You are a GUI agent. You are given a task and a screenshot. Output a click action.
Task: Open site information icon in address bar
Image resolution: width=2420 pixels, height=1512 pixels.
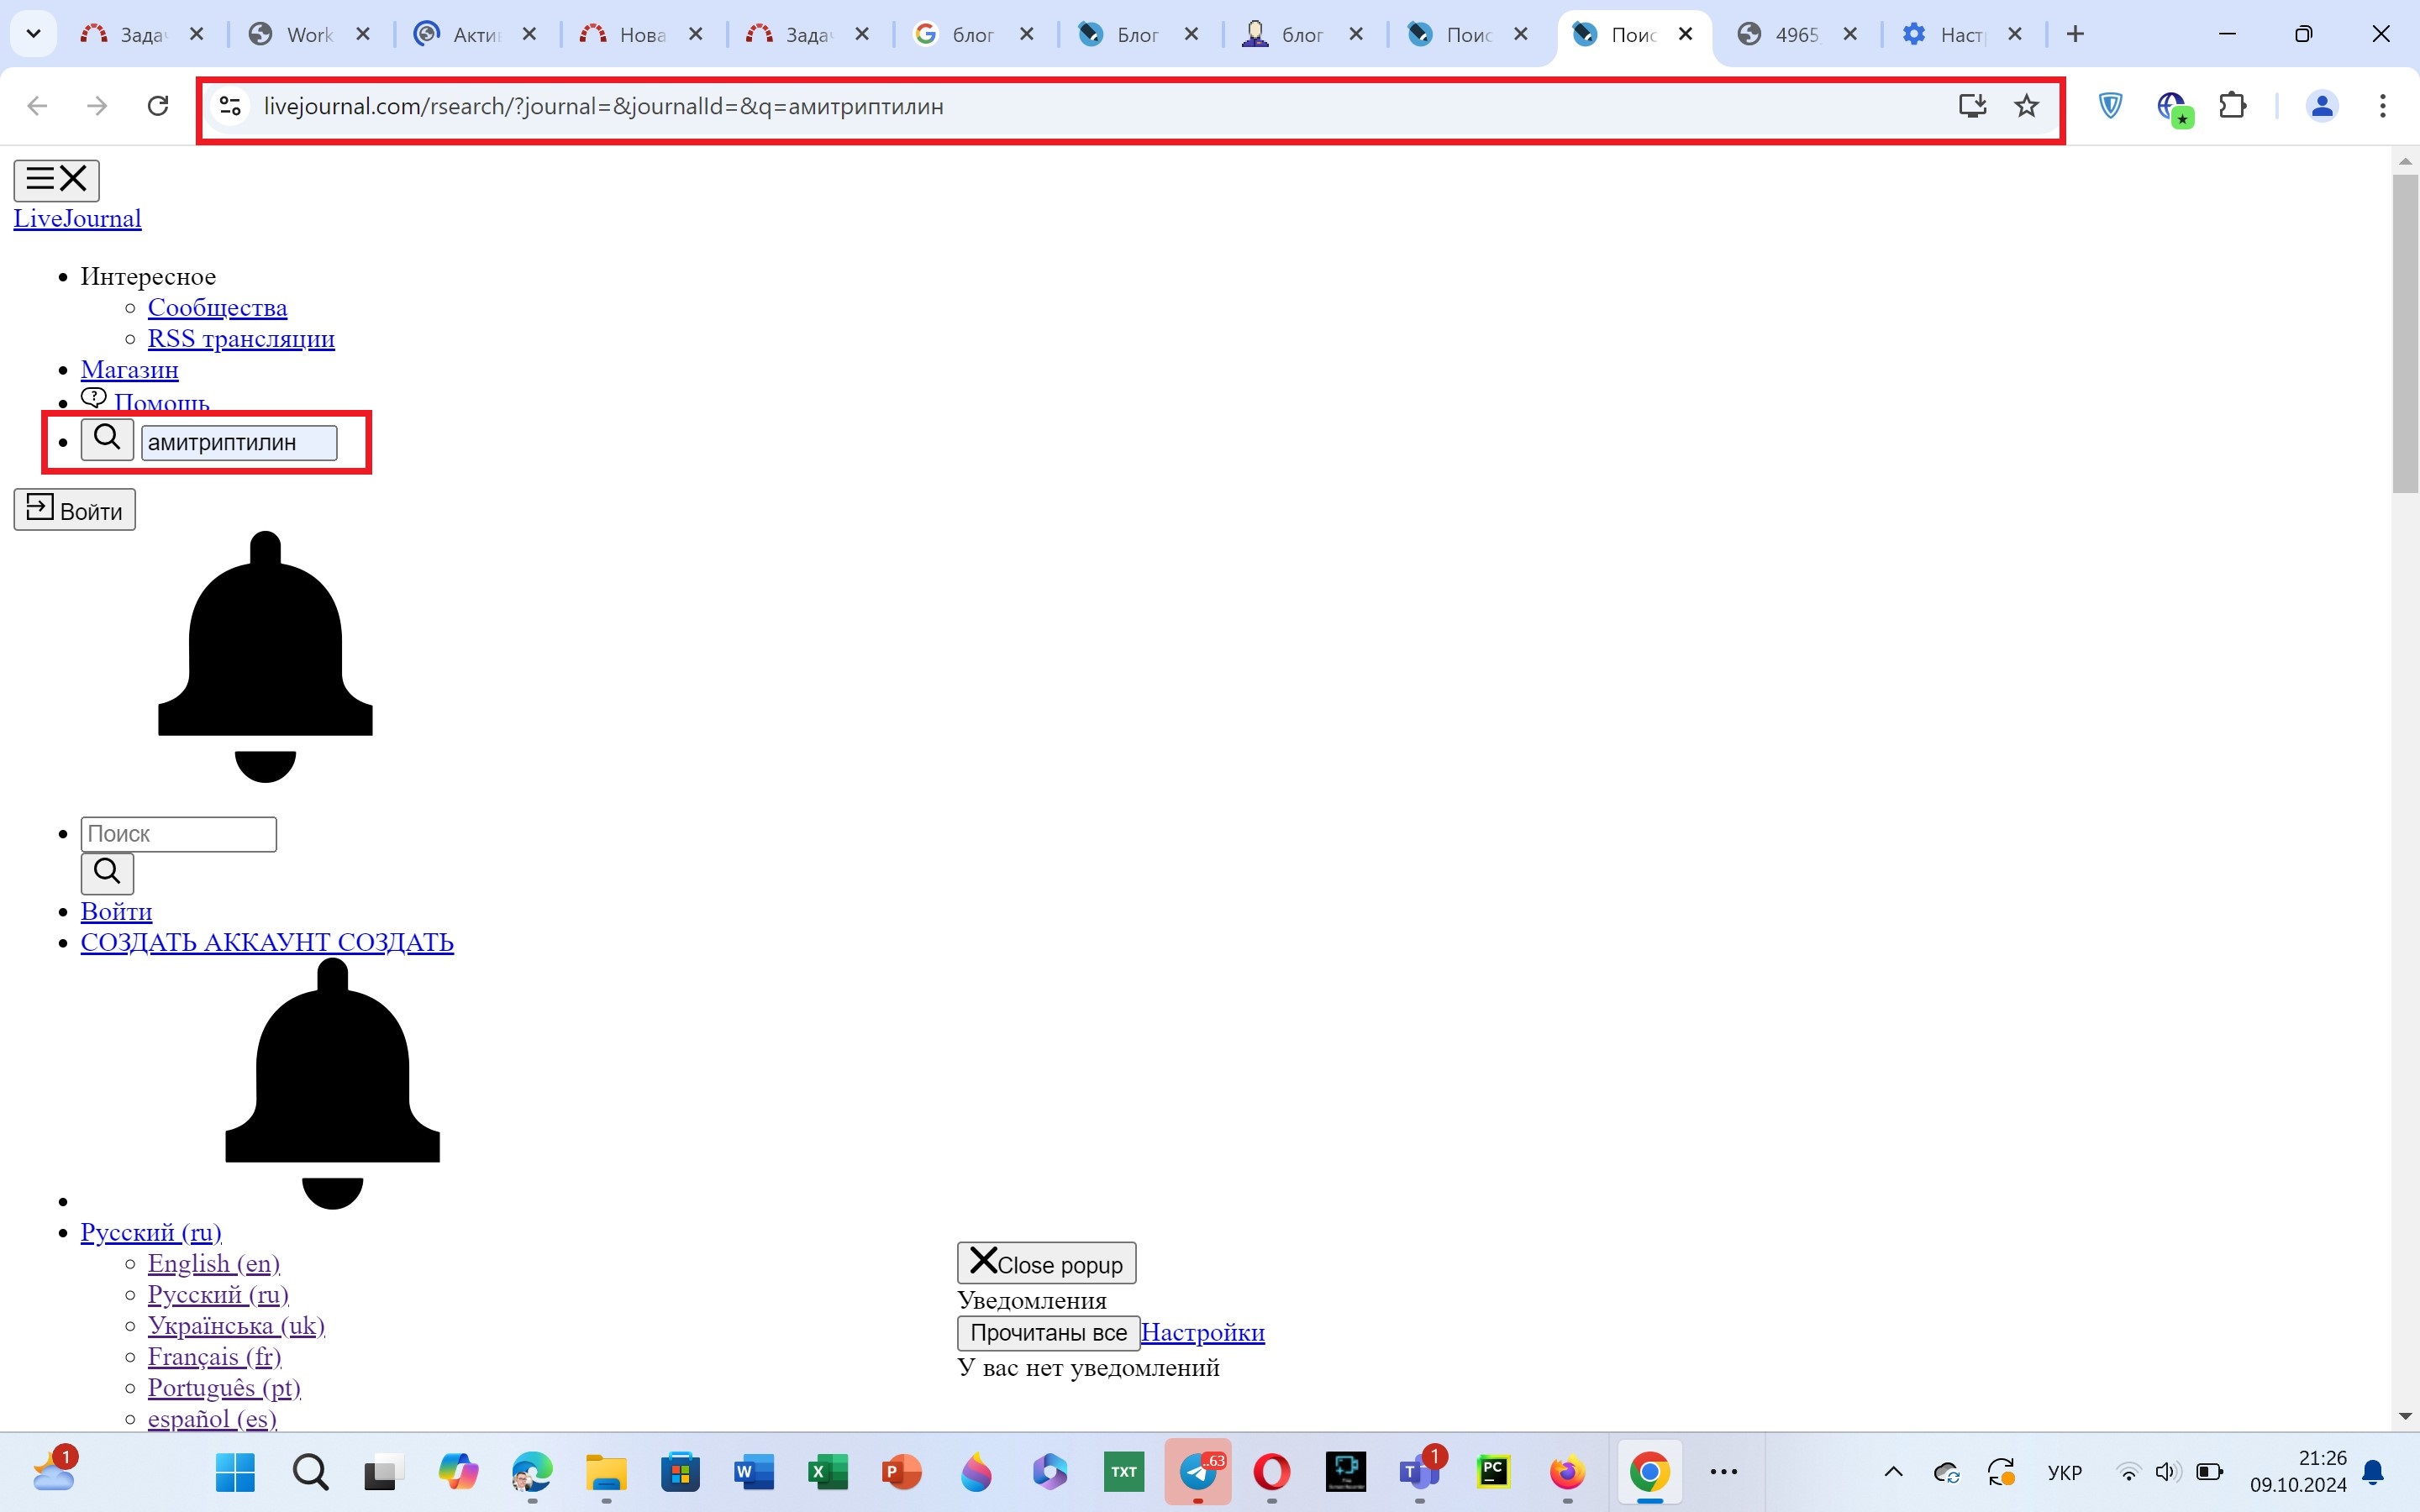coord(231,106)
